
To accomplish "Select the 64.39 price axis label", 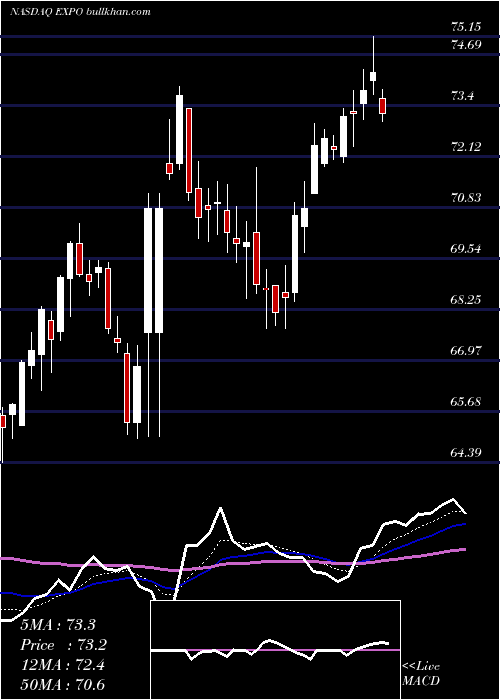I will [466, 452].
